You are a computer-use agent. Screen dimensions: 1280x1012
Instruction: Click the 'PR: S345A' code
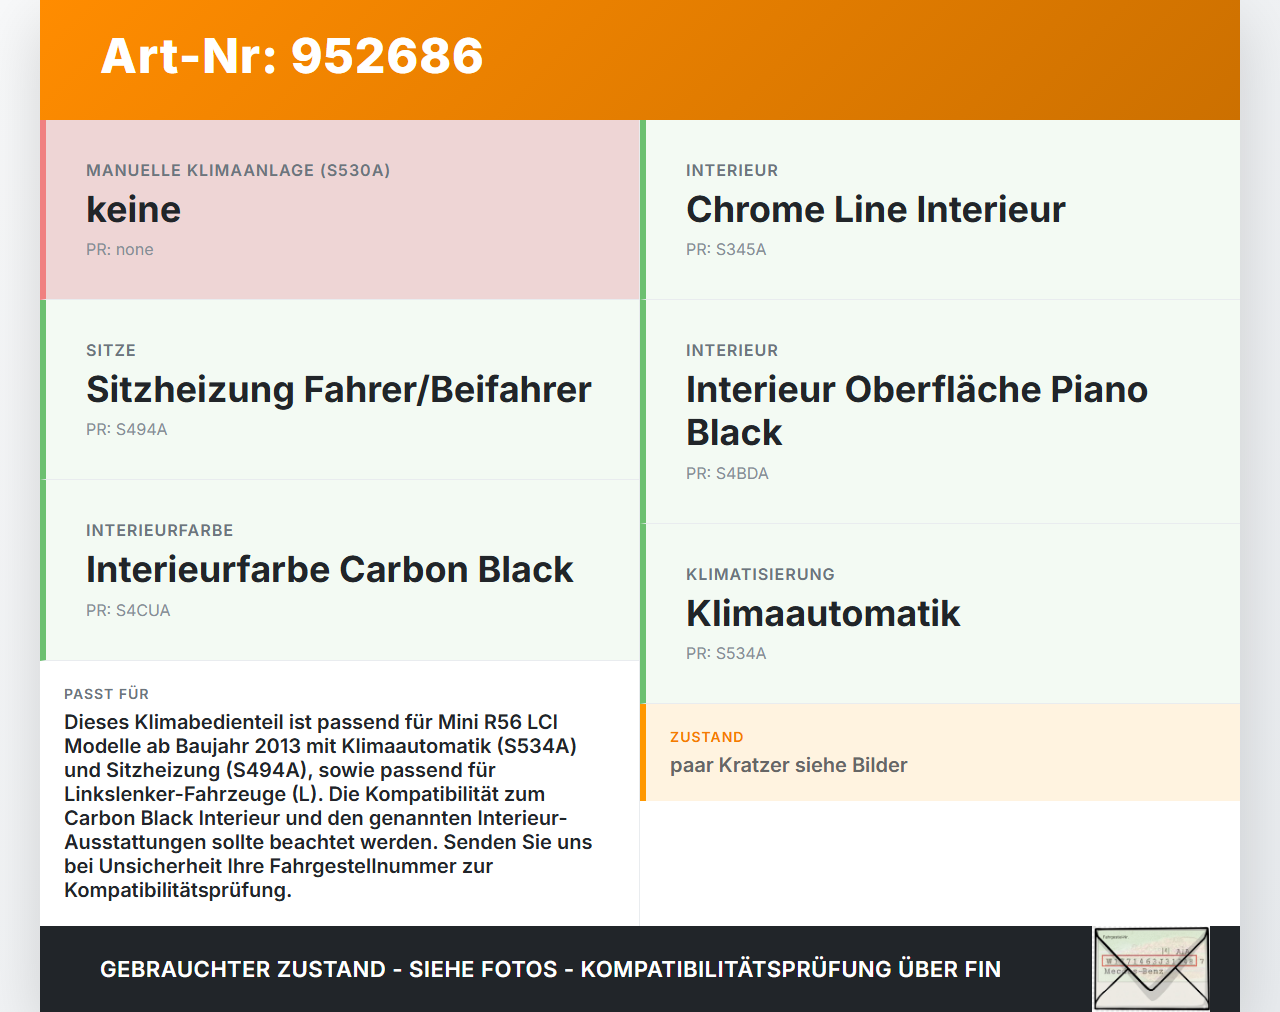pos(726,250)
